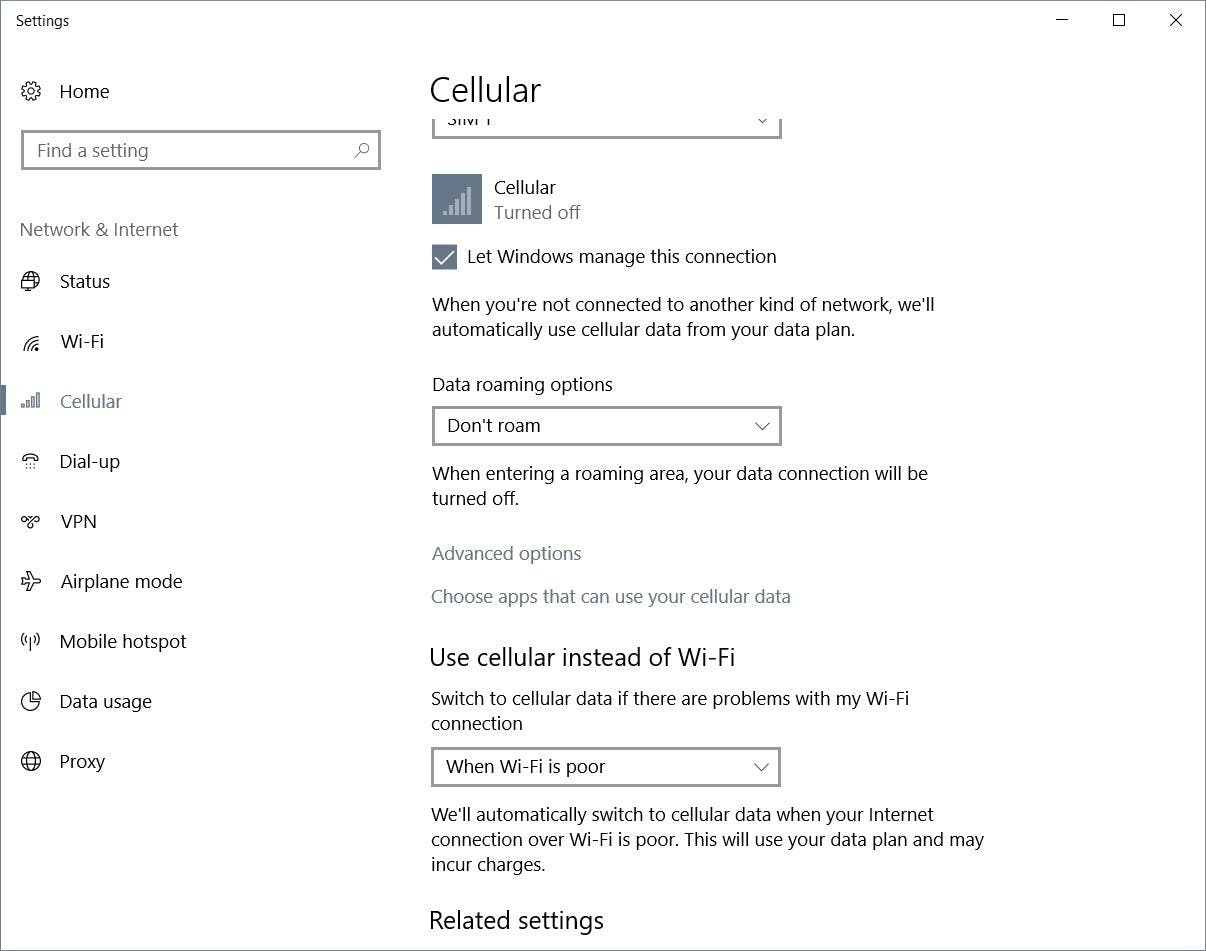Click the search magnifier icon
The width and height of the screenshot is (1206, 951).
pyautogui.click(x=362, y=150)
